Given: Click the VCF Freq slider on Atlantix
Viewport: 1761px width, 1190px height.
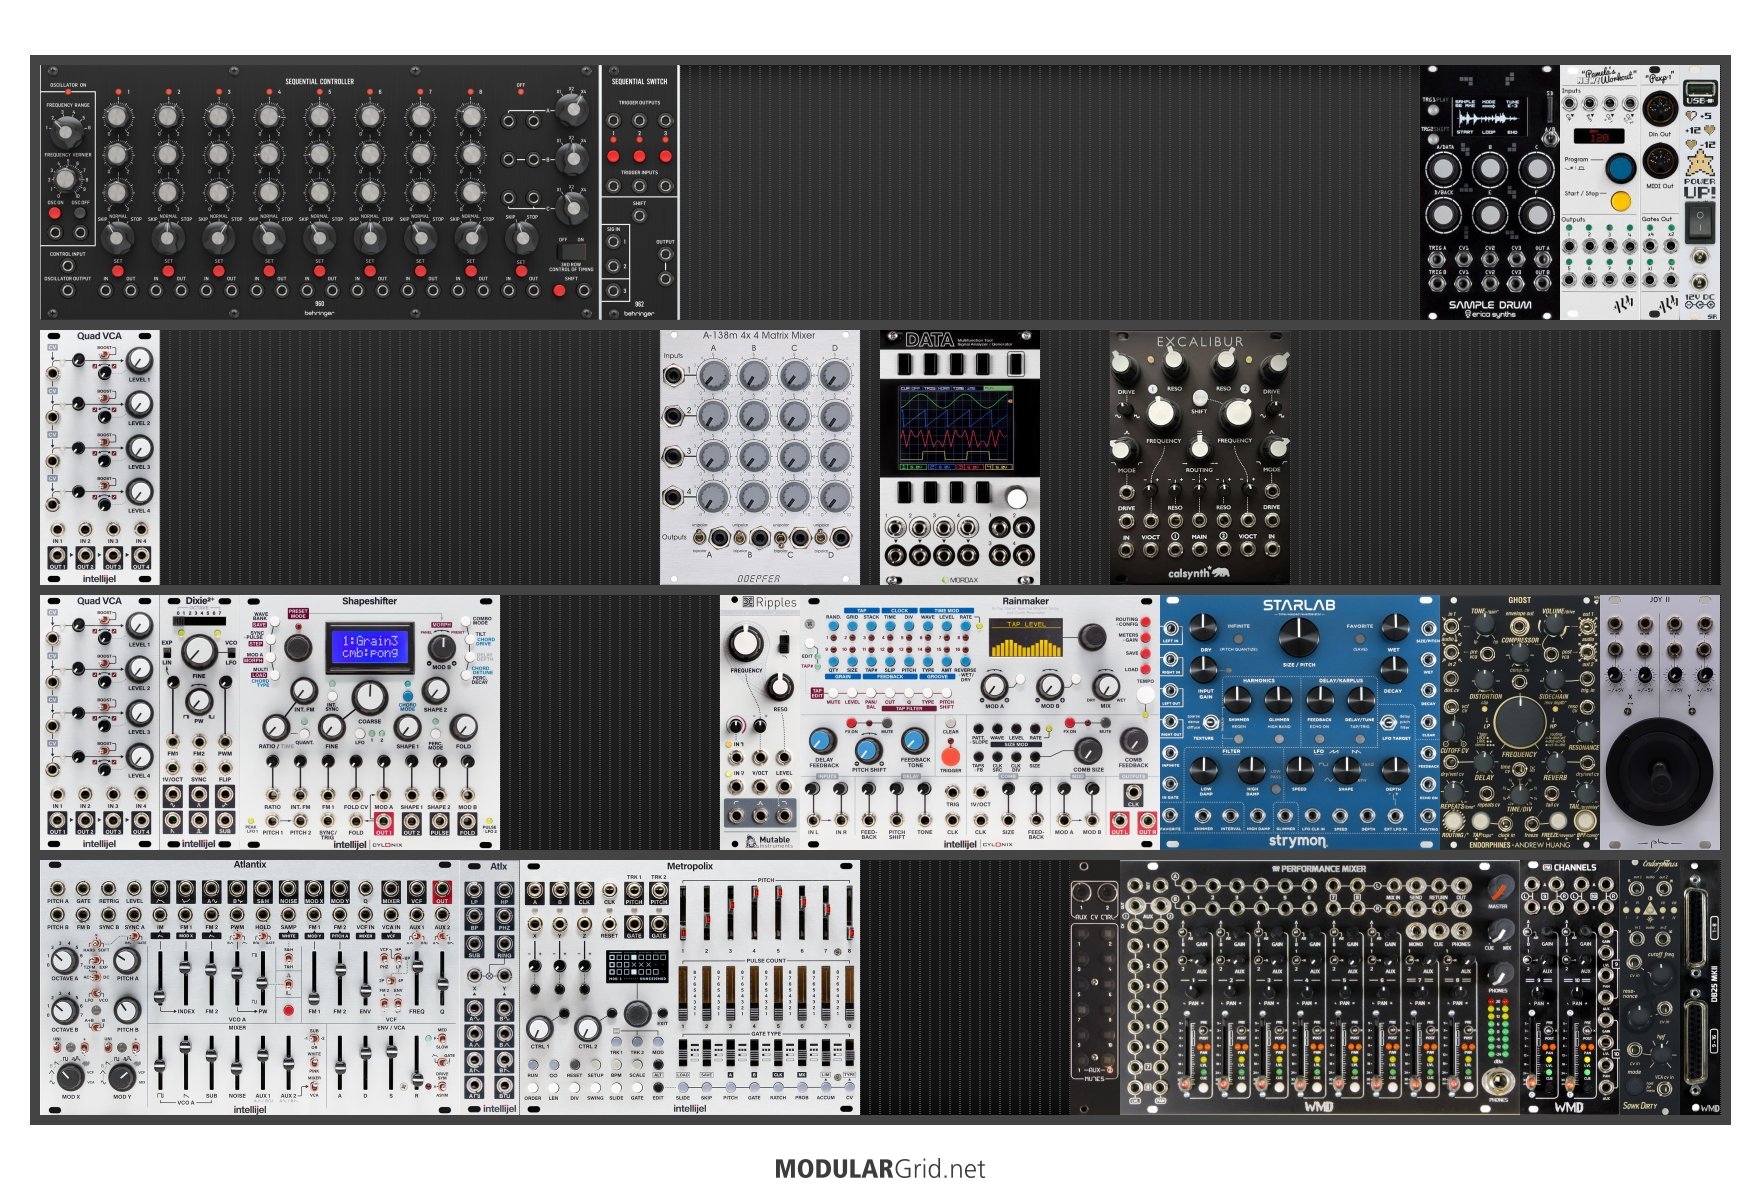Looking at the screenshot, I should click(417, 976).
